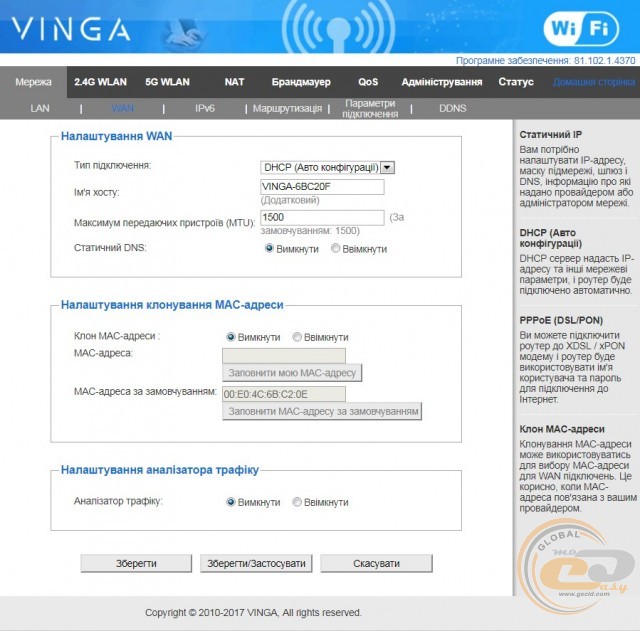Click the host name input field

[x=322, y=187]
